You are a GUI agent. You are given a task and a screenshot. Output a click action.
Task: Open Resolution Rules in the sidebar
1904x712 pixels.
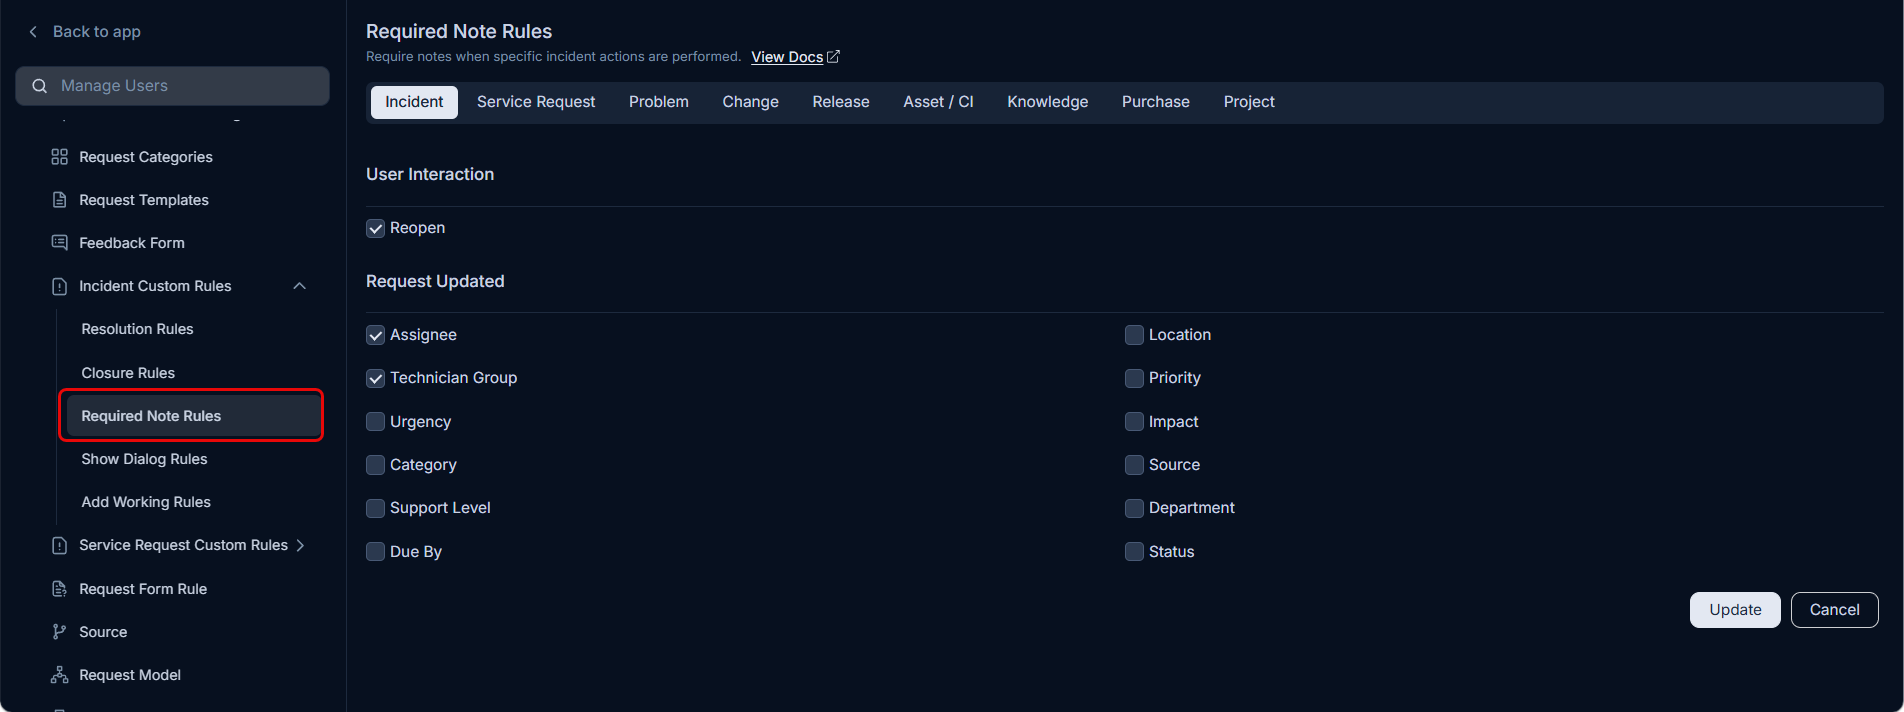[x=137, y=329]
